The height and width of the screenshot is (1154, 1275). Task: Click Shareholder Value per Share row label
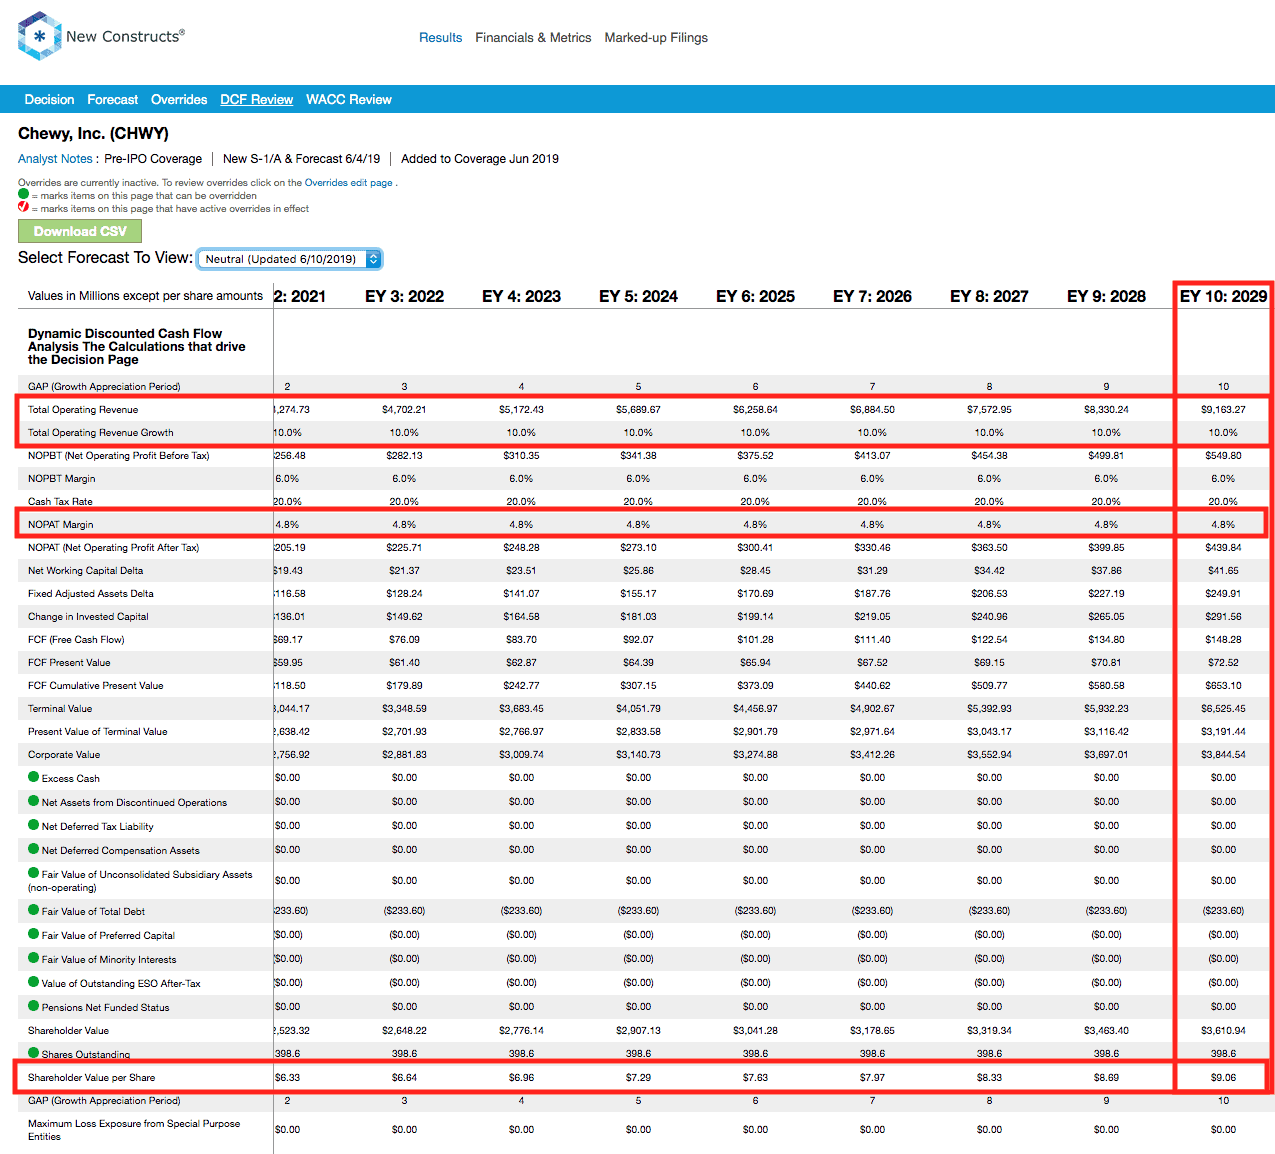click(91, 1077)
